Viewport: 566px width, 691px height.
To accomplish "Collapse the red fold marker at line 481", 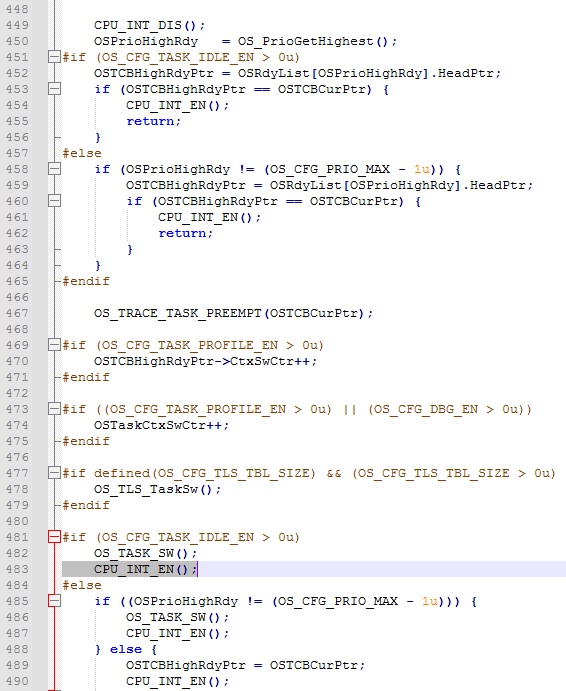I will pyautogui.click(x=54, y=537).
